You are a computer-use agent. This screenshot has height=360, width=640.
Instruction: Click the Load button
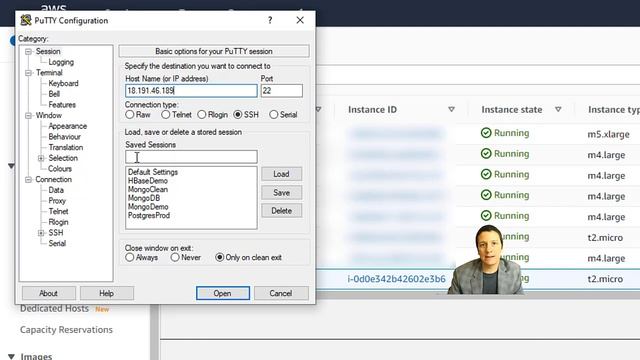282,174
